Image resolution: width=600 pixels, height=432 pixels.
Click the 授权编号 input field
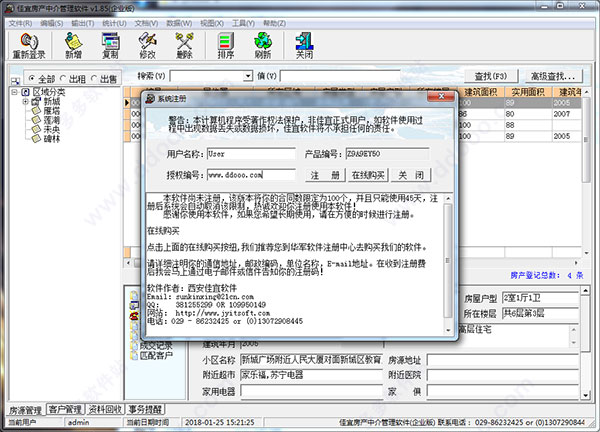pyautogui.click(x=251, y=175)
